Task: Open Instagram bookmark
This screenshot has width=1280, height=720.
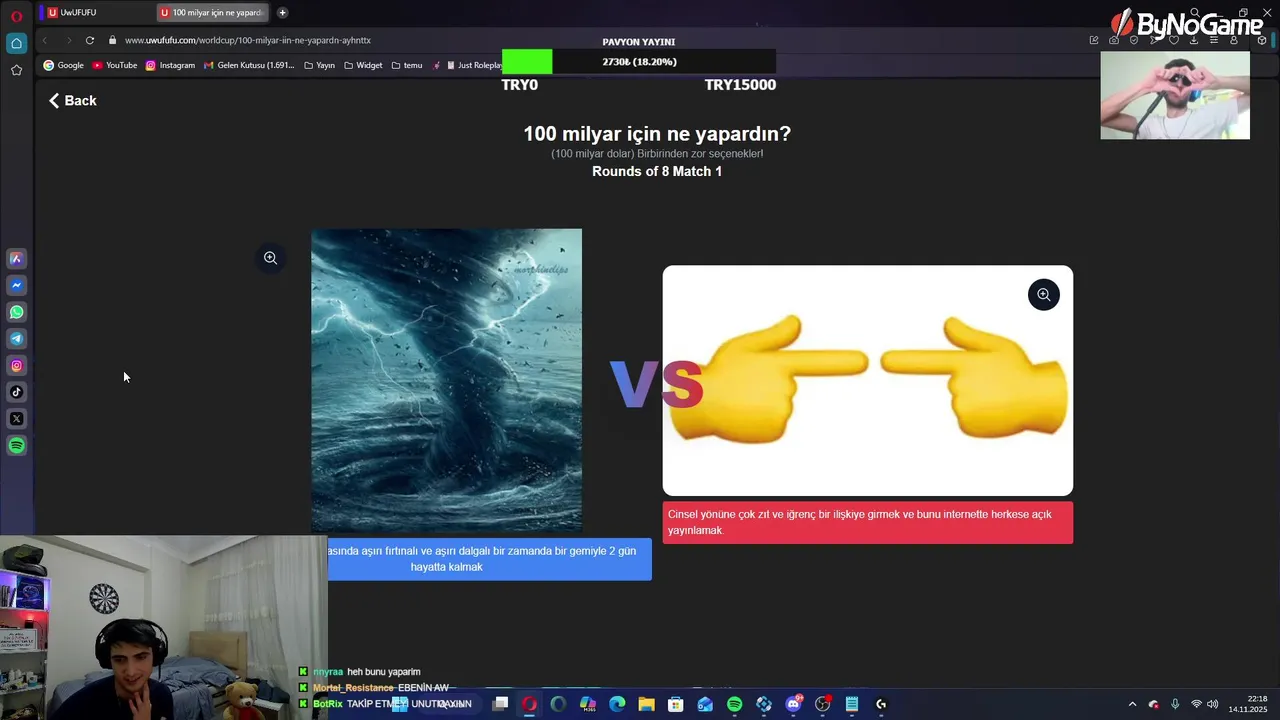Action: coord(170,65)
